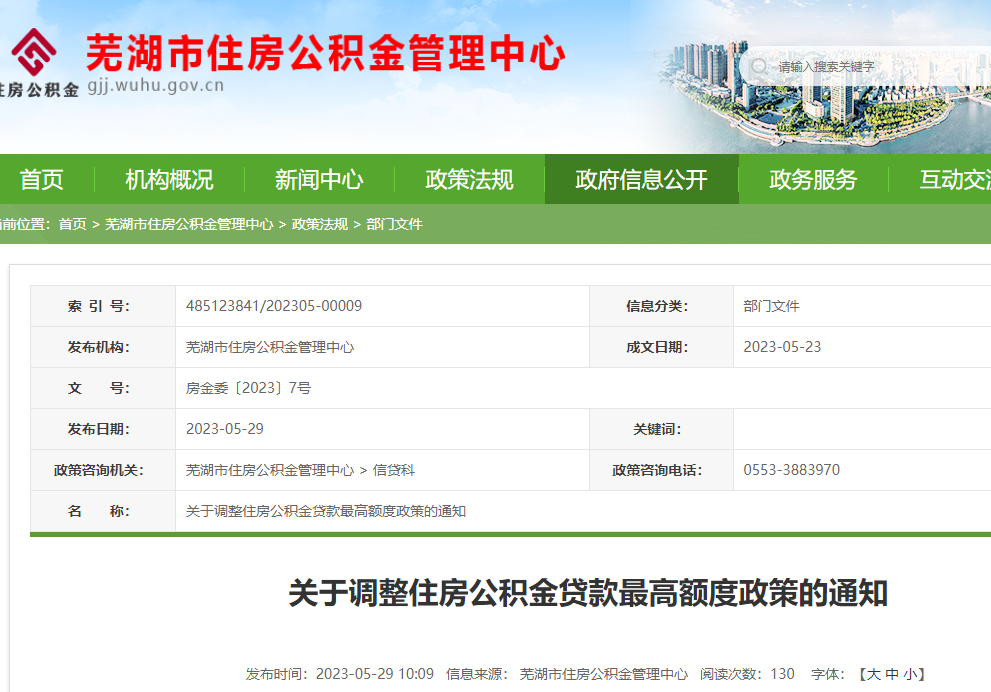
Task: Click the 首页 breadcrumb link
Action: point(73,224)
